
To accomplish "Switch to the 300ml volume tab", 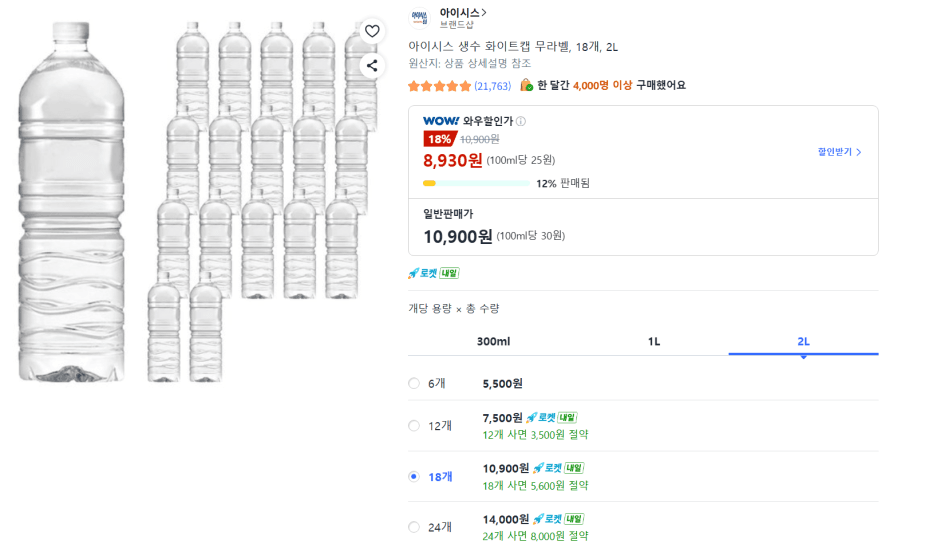I will coord(494,341).
